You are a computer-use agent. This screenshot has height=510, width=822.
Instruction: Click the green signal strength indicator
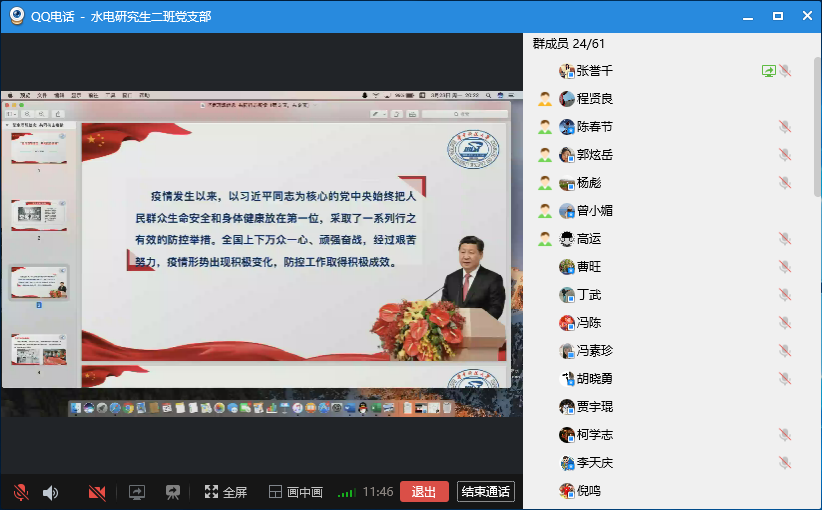coord(346,492)
